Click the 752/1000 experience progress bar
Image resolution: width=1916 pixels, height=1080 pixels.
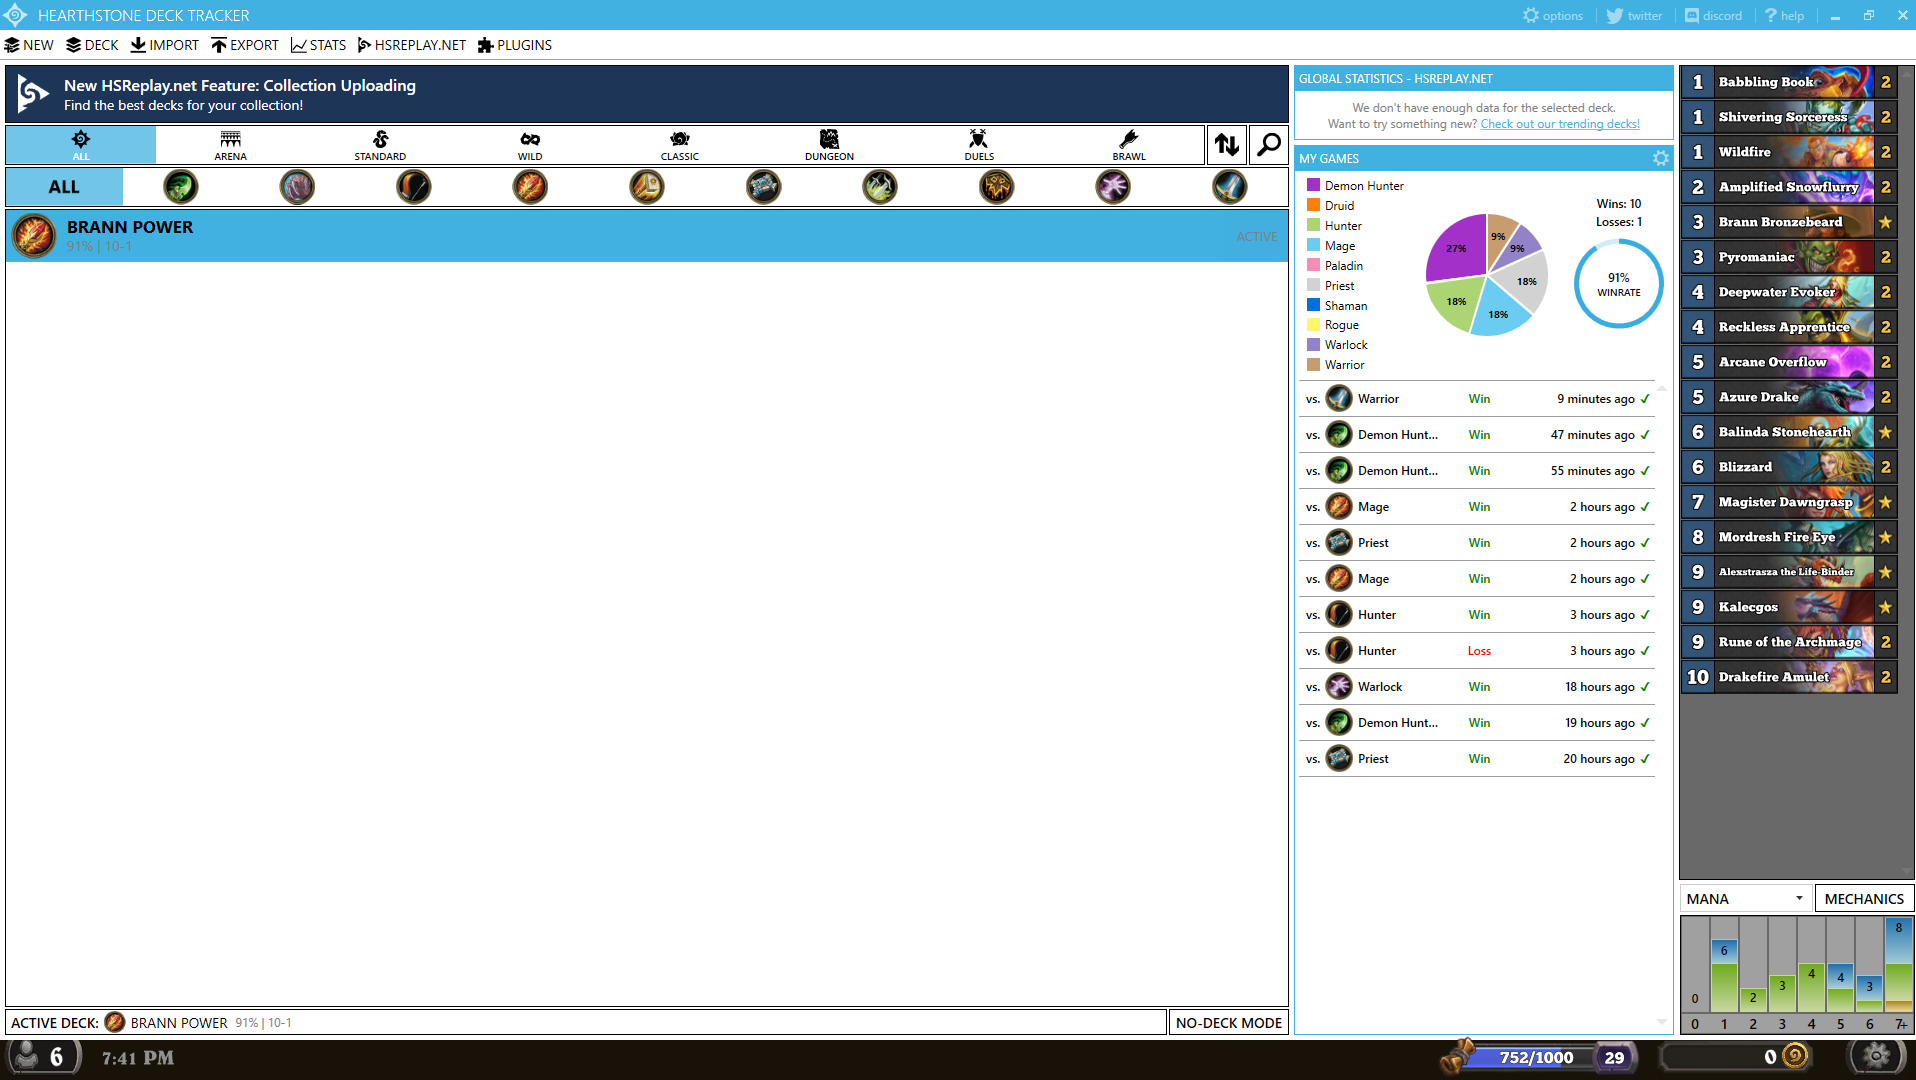(1536, 1057)
